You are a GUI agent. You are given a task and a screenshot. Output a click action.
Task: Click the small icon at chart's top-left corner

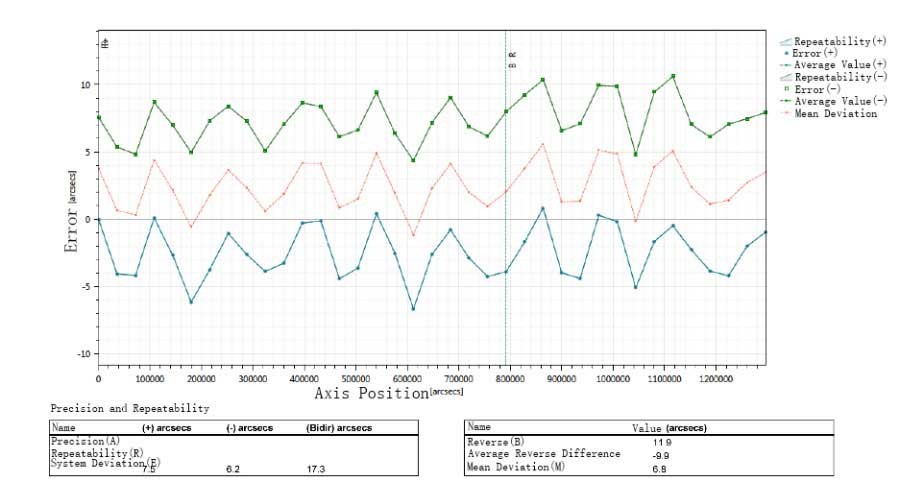(104, 43)
